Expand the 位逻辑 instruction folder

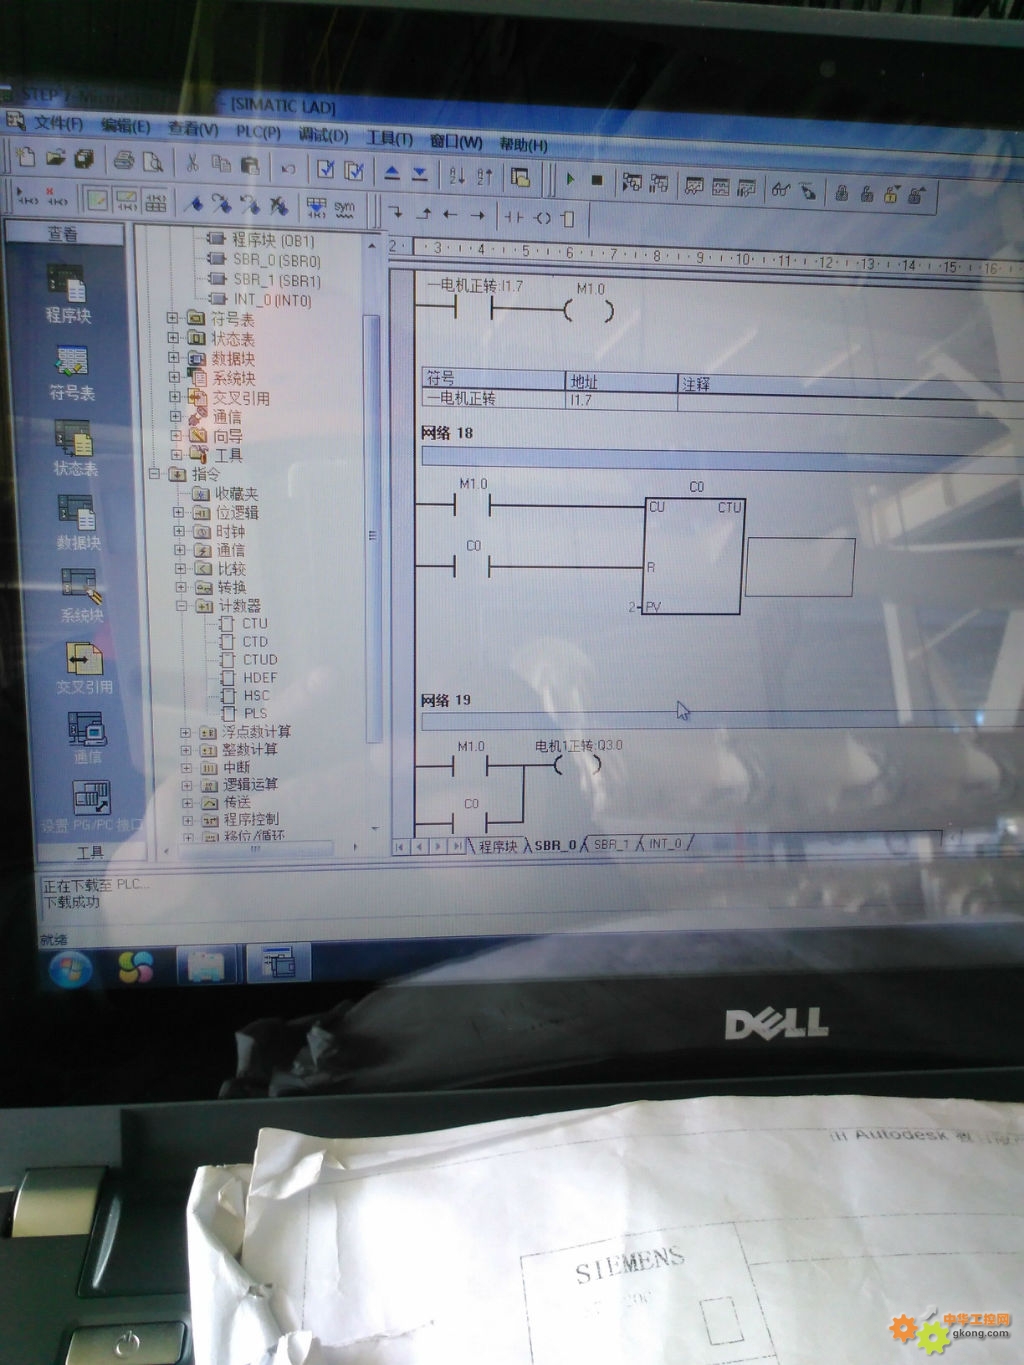click(x=179, y=512)
